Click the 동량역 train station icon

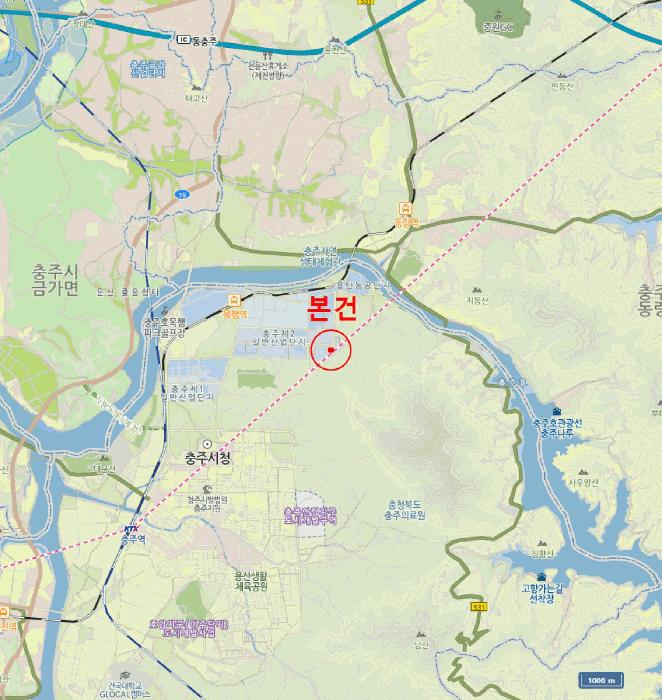[405, 208]
